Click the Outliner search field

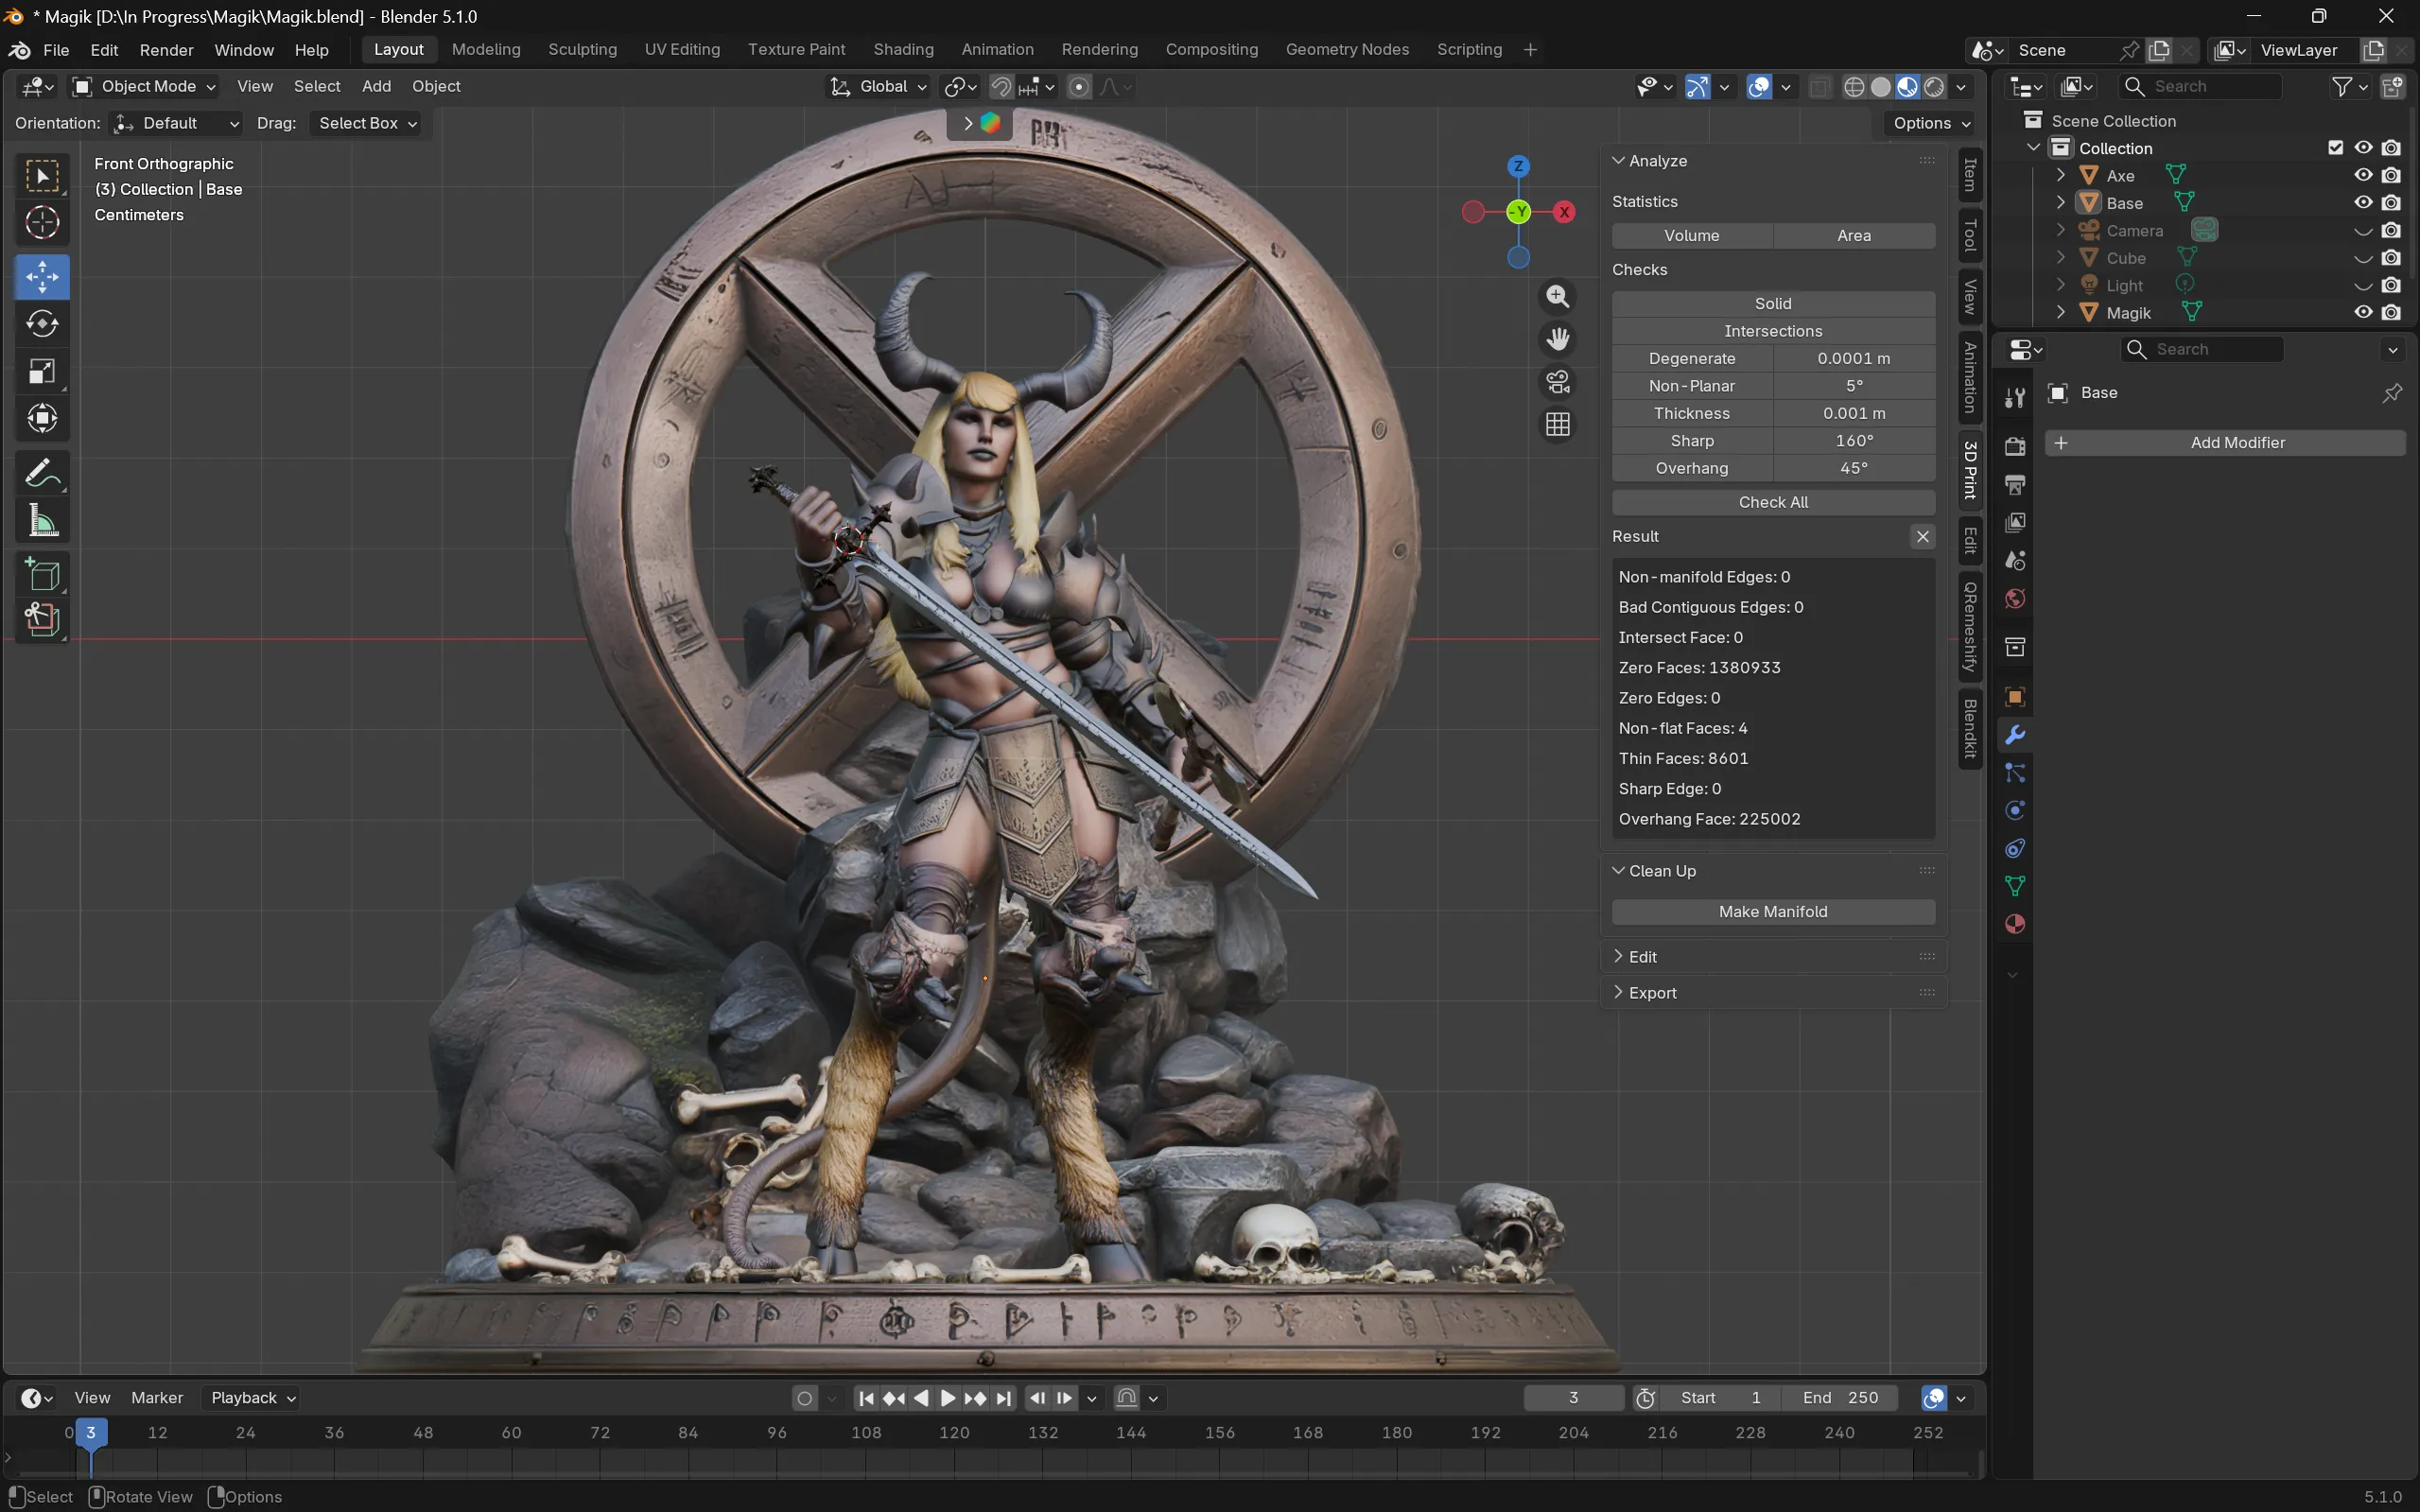point(2202,87)
